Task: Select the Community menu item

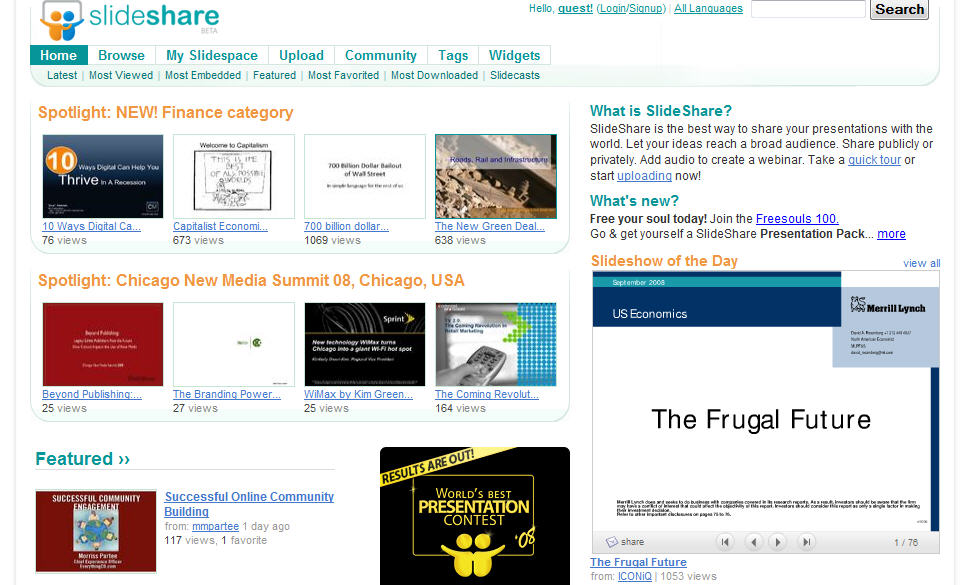Action: 380,55
